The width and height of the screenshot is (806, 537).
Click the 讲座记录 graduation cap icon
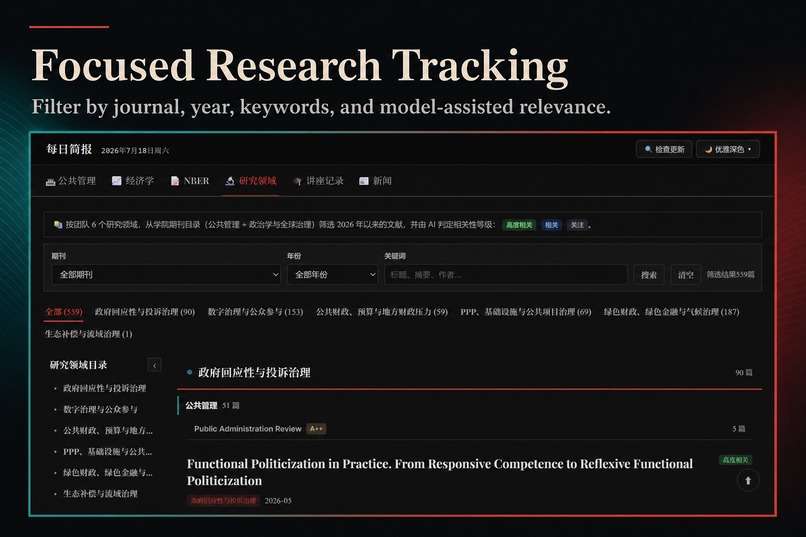[297, 181]
